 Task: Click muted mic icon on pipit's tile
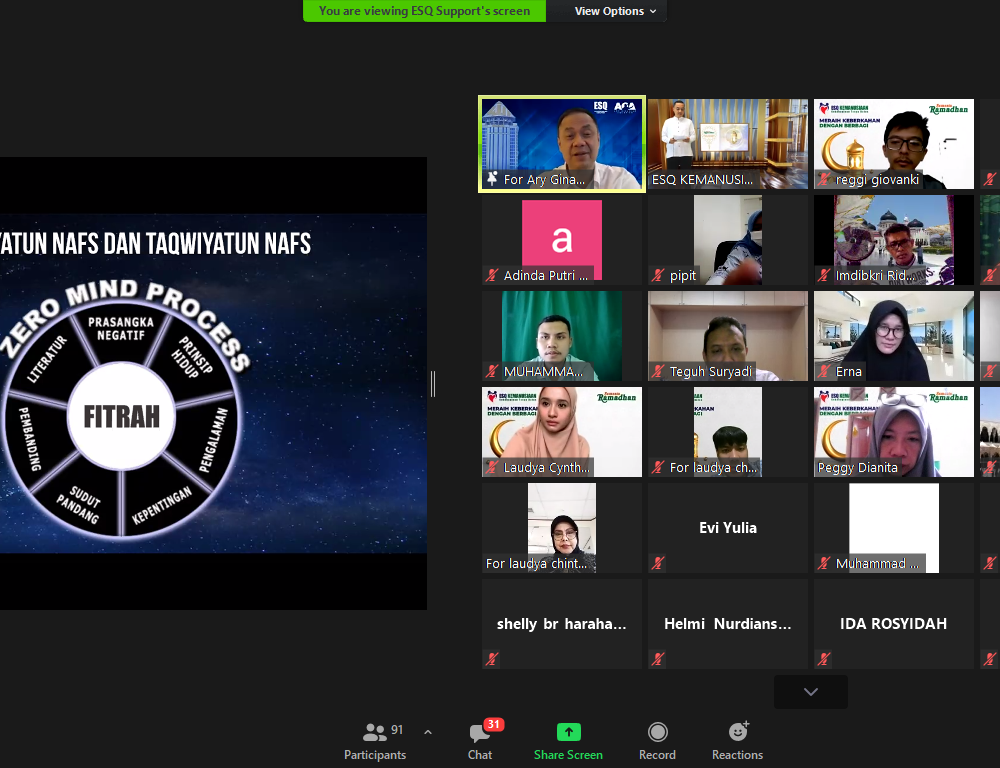(658, 275)
